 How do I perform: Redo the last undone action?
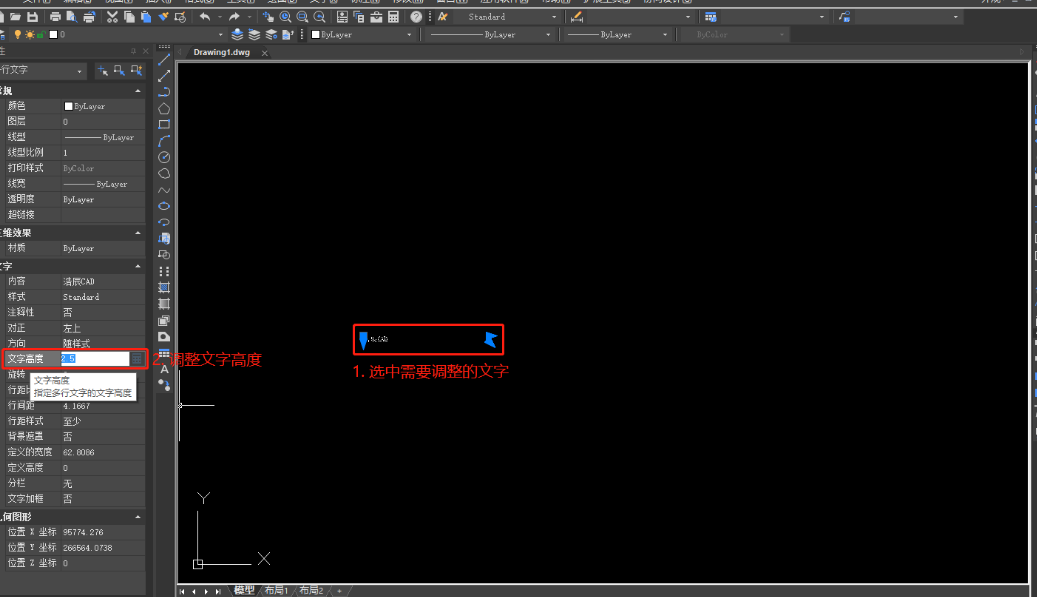coord(234,17)
